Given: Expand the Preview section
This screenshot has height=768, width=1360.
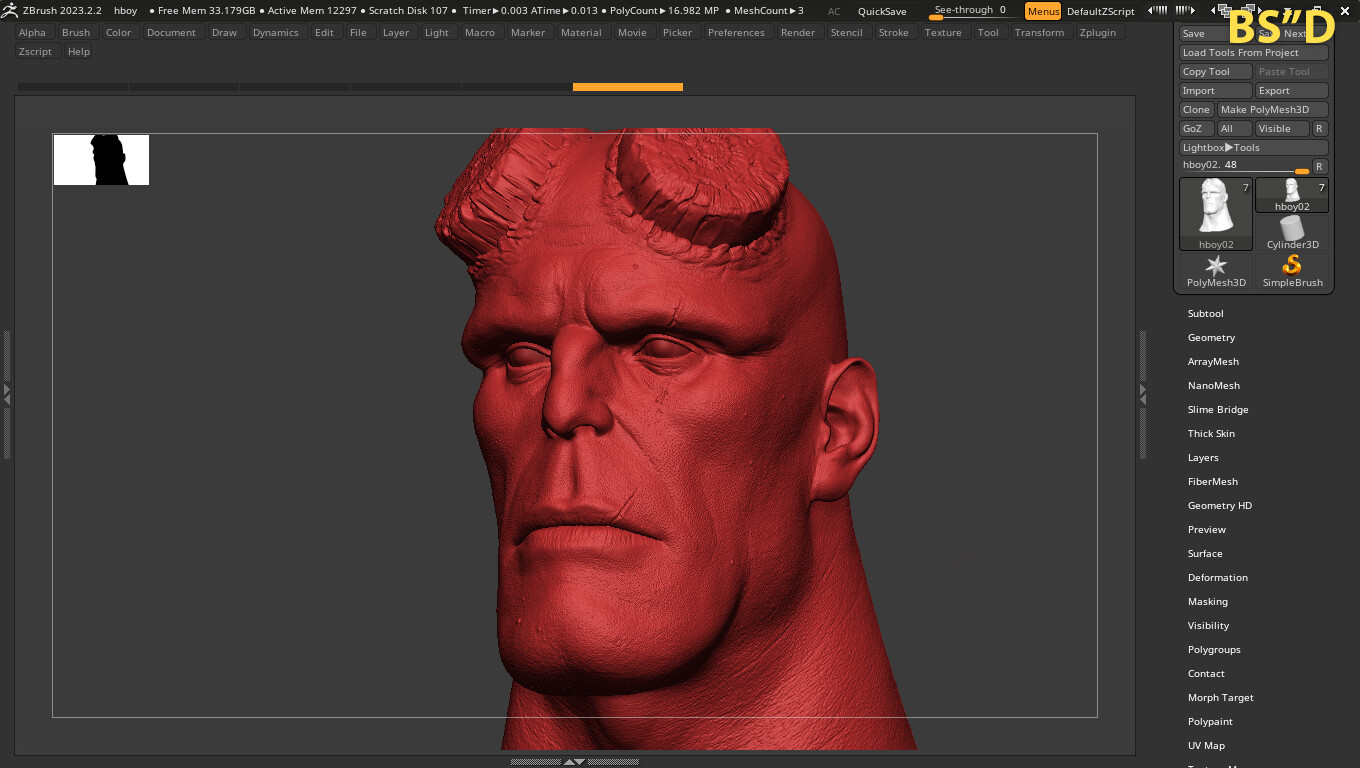Looking at the screenshot, I should pos(1206,530).
